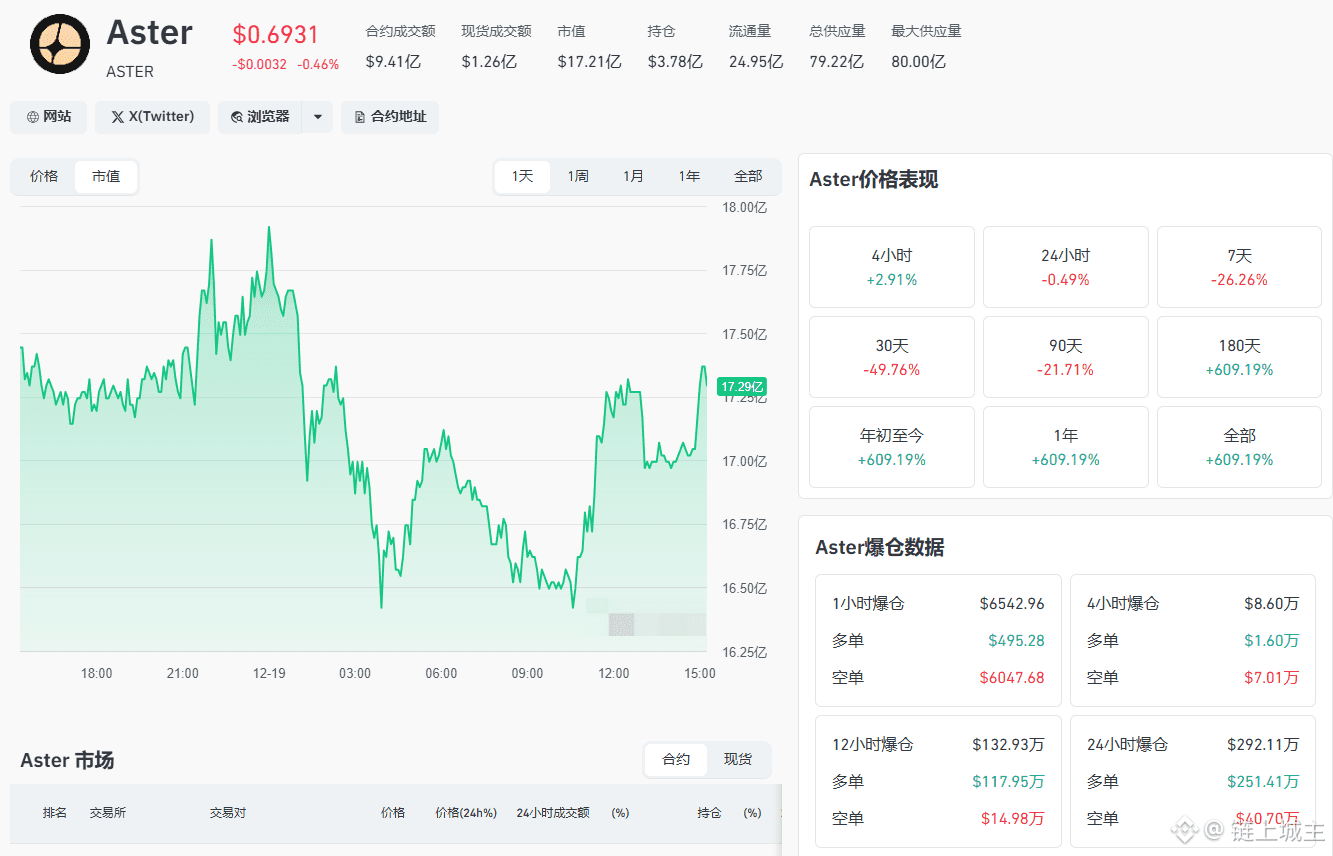Click the 持仓 market table column header
Viewport: 1333px width, 856px height.
point(709,813)
